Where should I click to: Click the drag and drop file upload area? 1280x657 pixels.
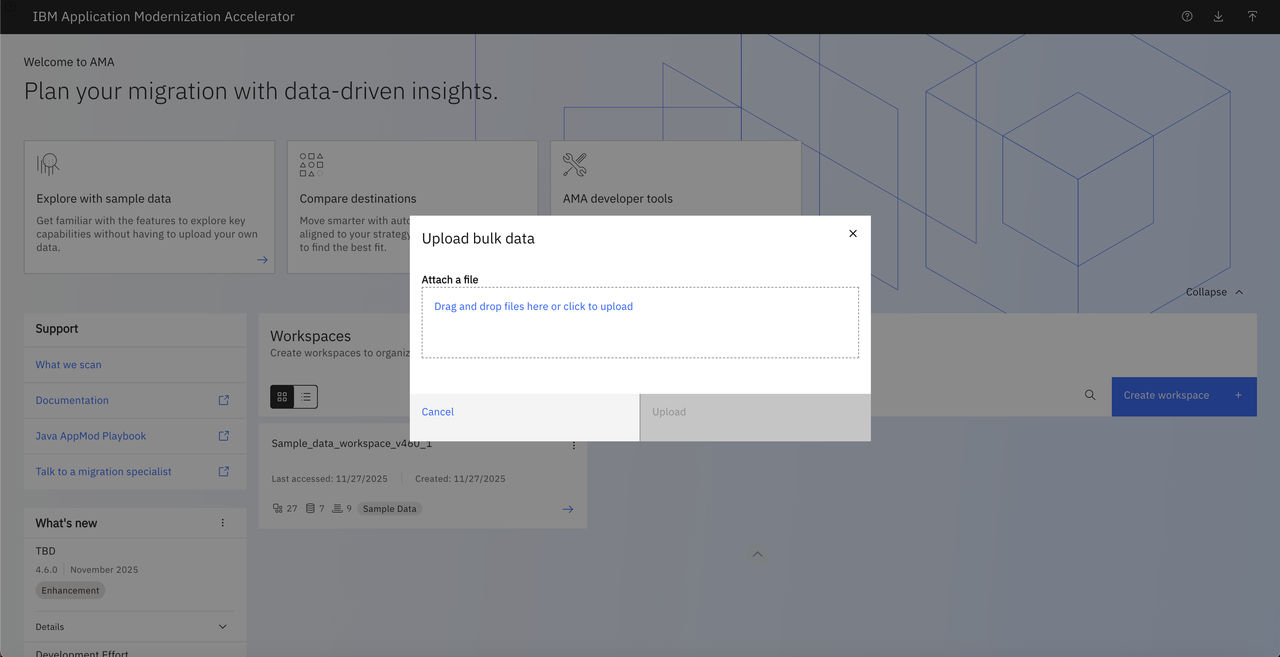tap(640, 322)
